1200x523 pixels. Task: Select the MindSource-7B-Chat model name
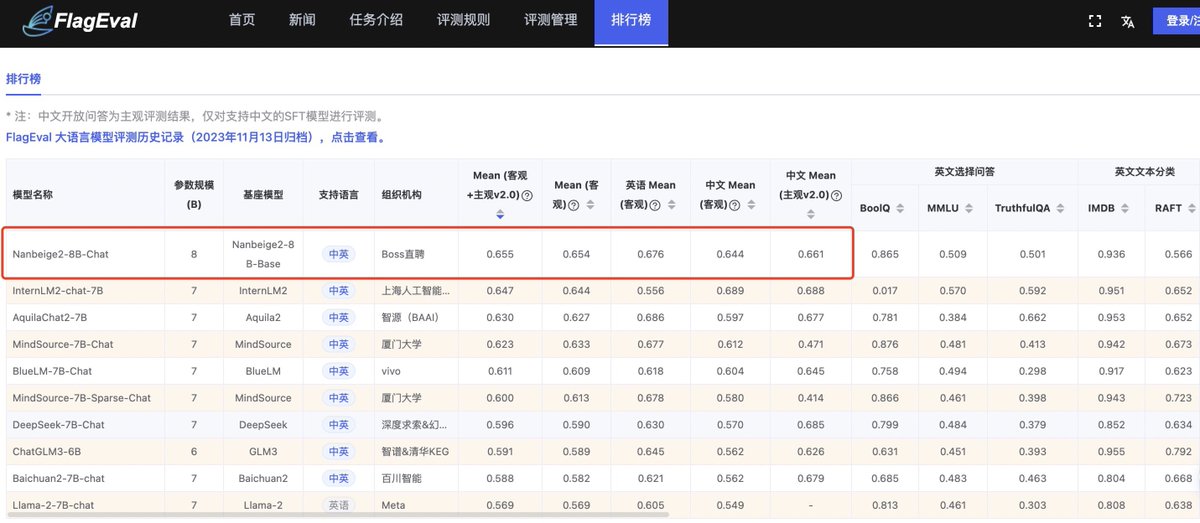click(62, 344)
